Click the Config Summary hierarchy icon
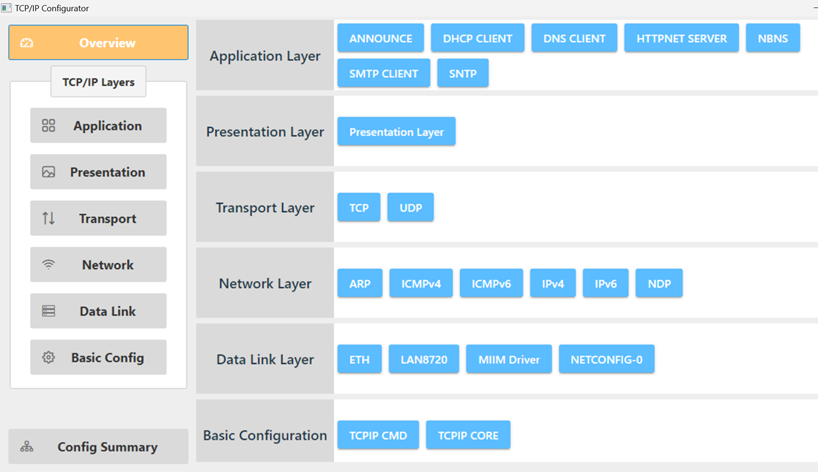 (27, 447)
